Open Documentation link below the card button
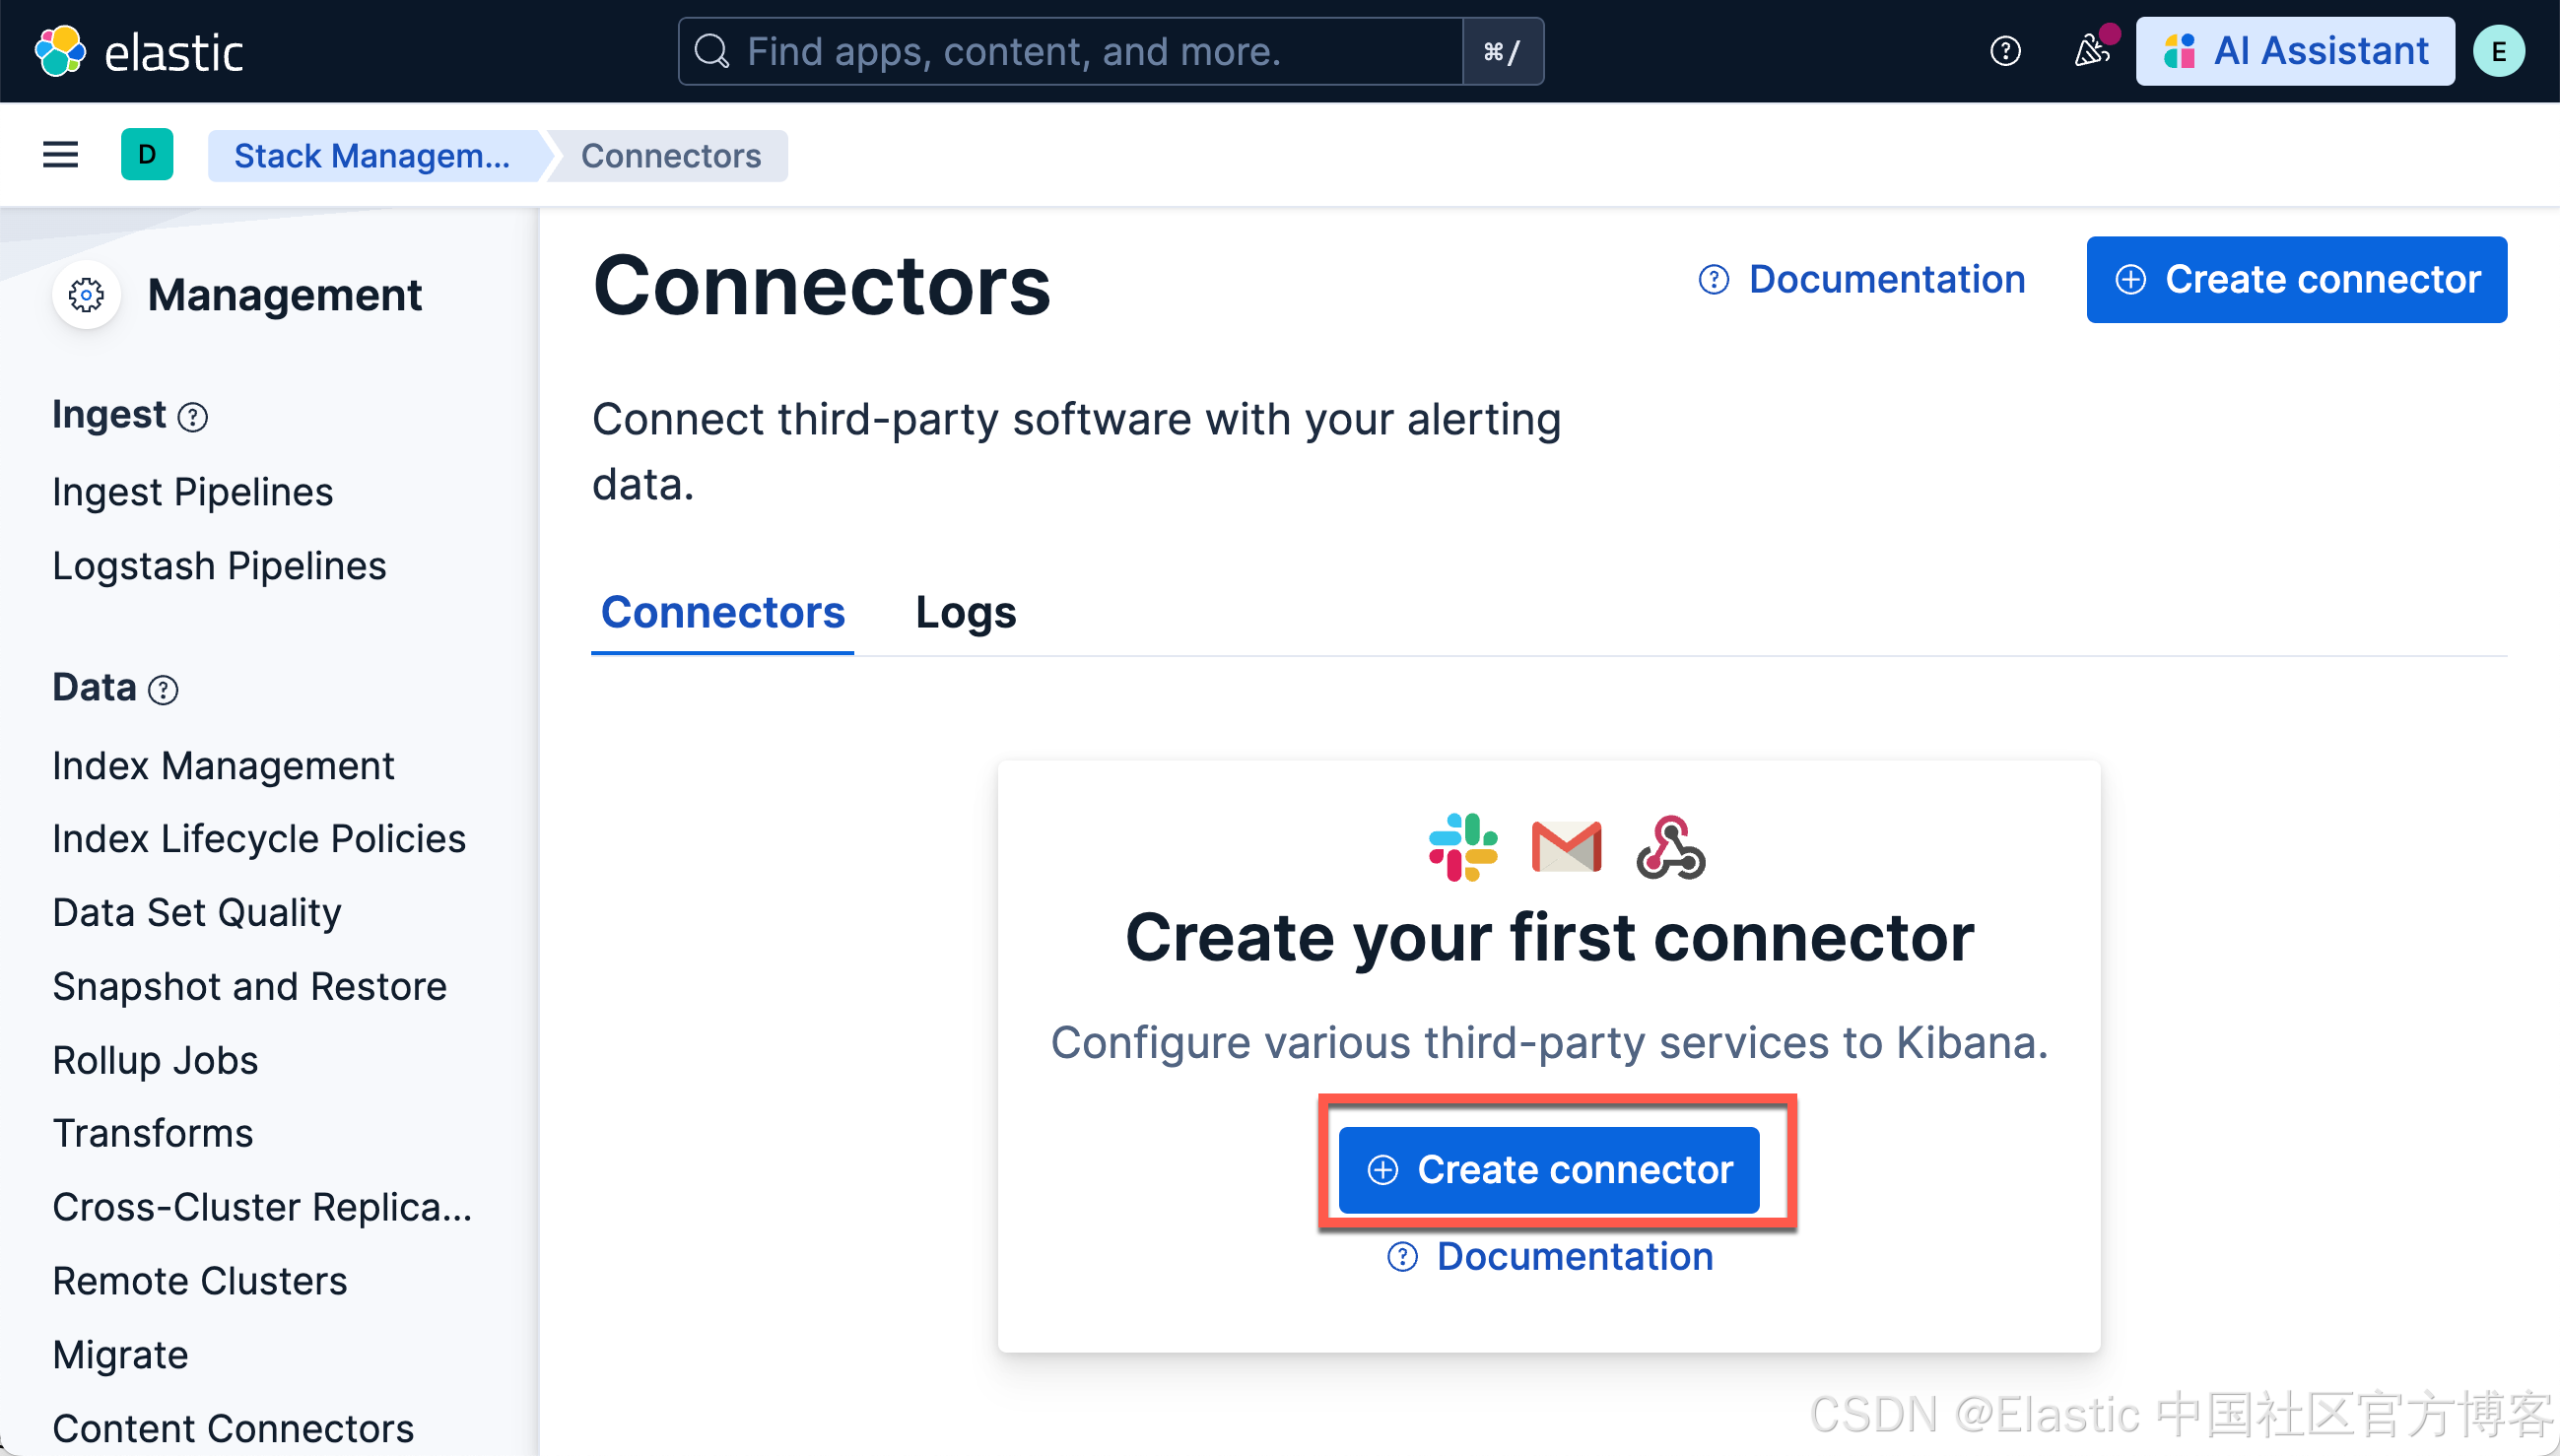The height and width of the screenshot is (1456, 2560). tap(1551, 1257)
